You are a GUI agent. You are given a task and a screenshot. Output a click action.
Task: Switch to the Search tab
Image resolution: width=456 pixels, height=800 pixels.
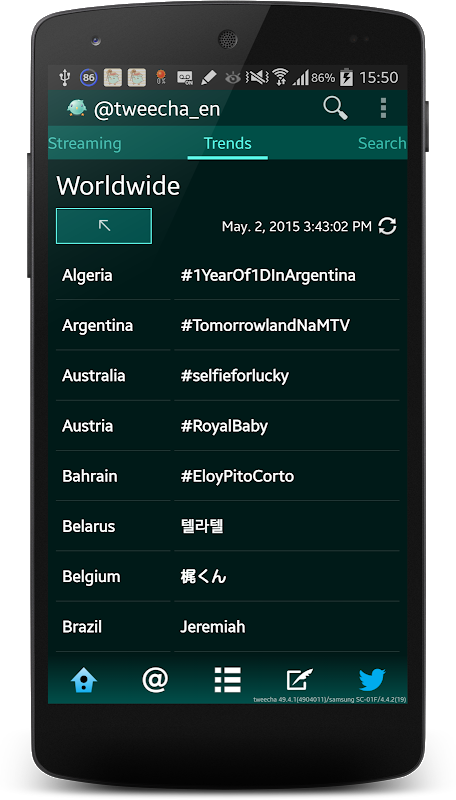point(382,143)
